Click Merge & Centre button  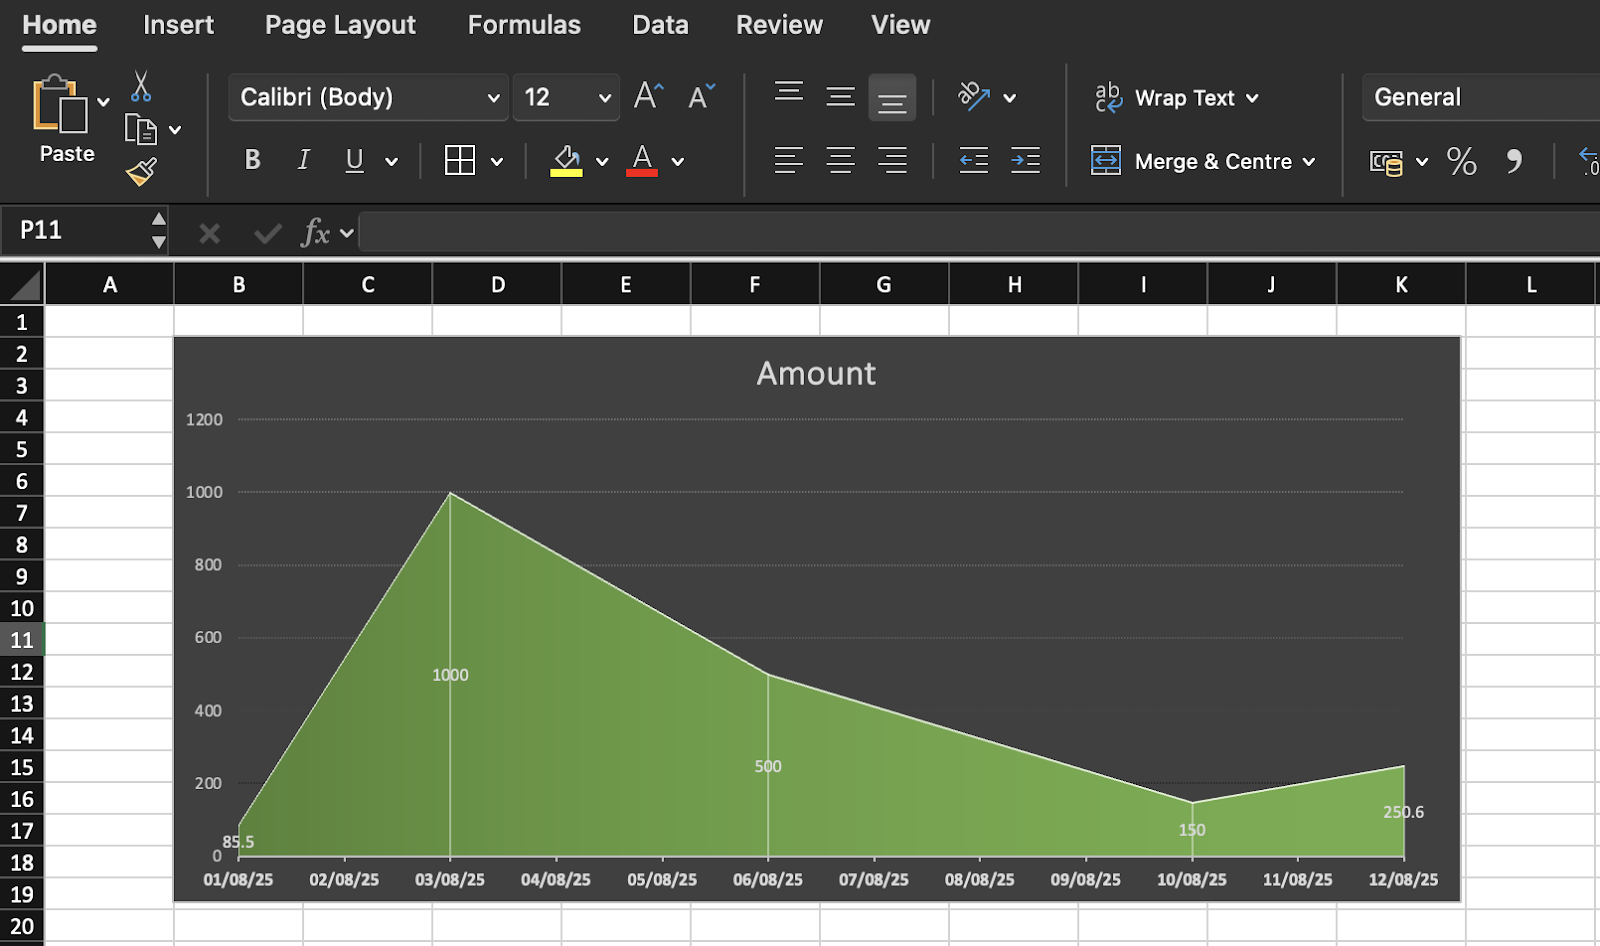click(1191, 161)
